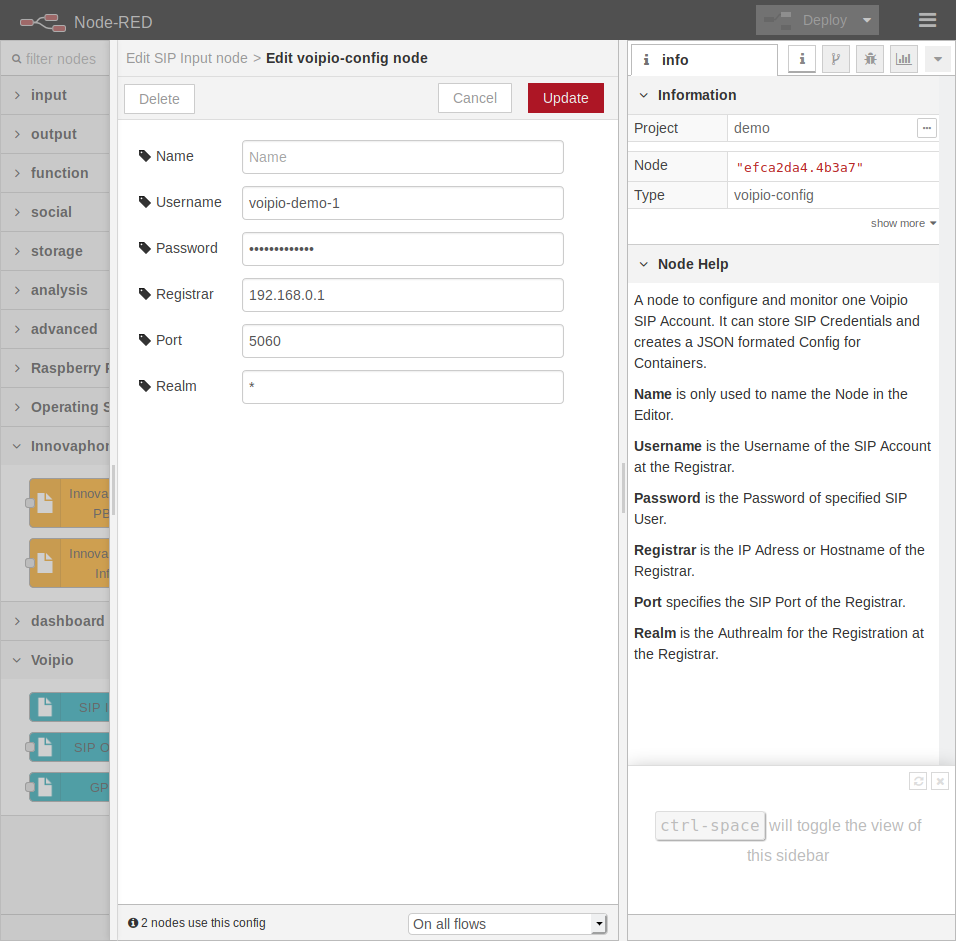Open the project history branch tab

click(x=835, y=59)
